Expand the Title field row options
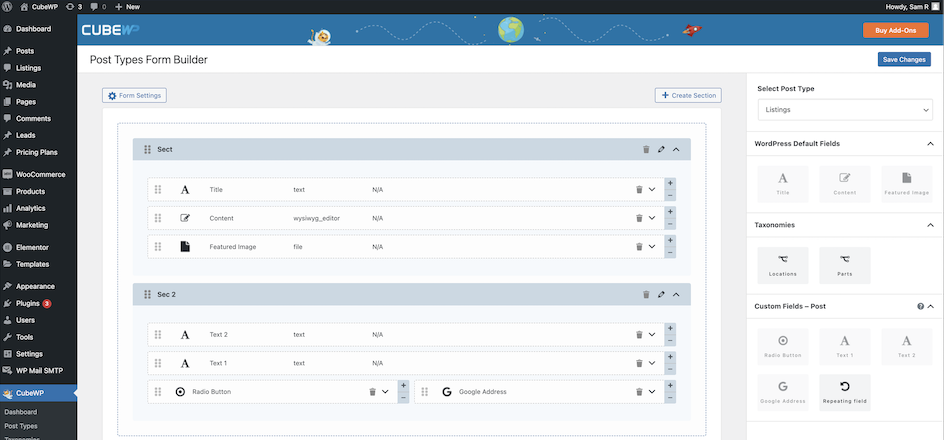This screenshot has width=944, height=440. point(652,190)
